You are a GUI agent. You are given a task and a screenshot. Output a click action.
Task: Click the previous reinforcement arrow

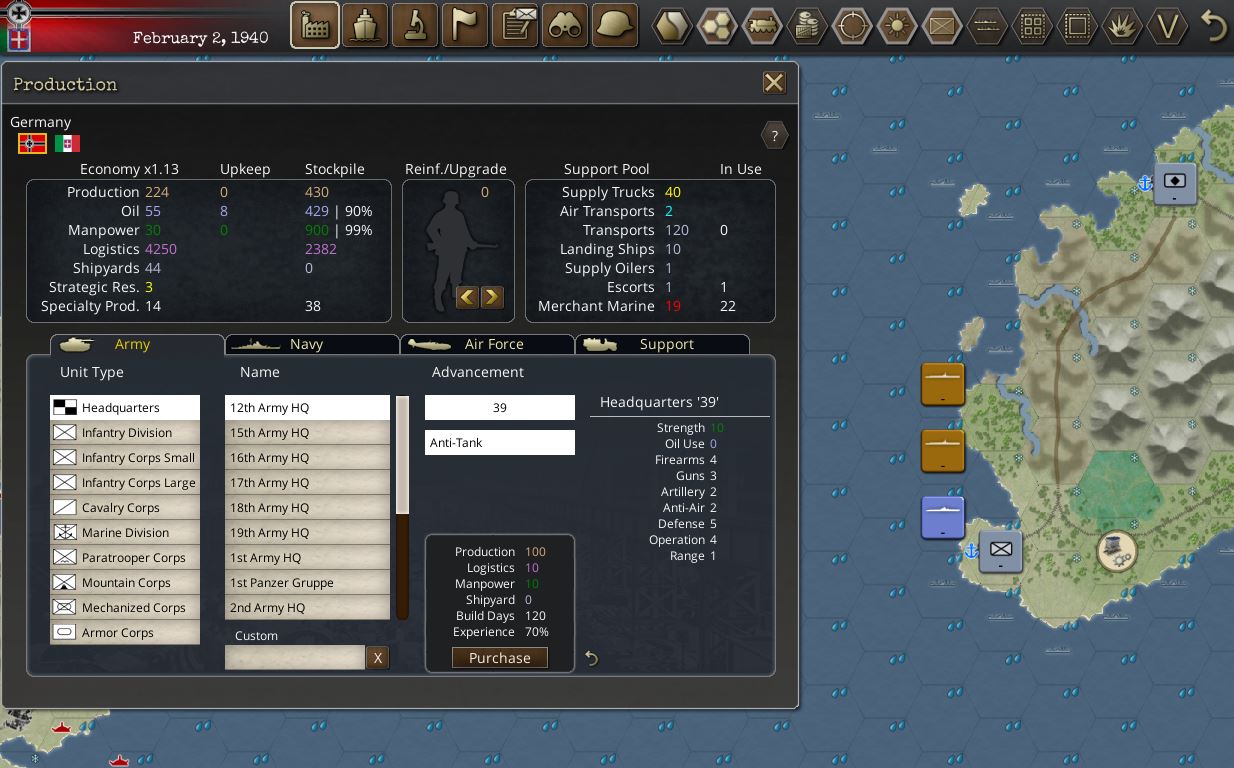467,297
